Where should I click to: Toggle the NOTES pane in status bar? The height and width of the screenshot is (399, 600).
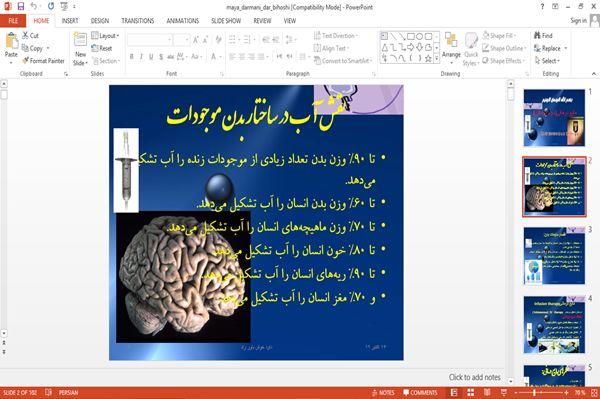coord(383,392)
